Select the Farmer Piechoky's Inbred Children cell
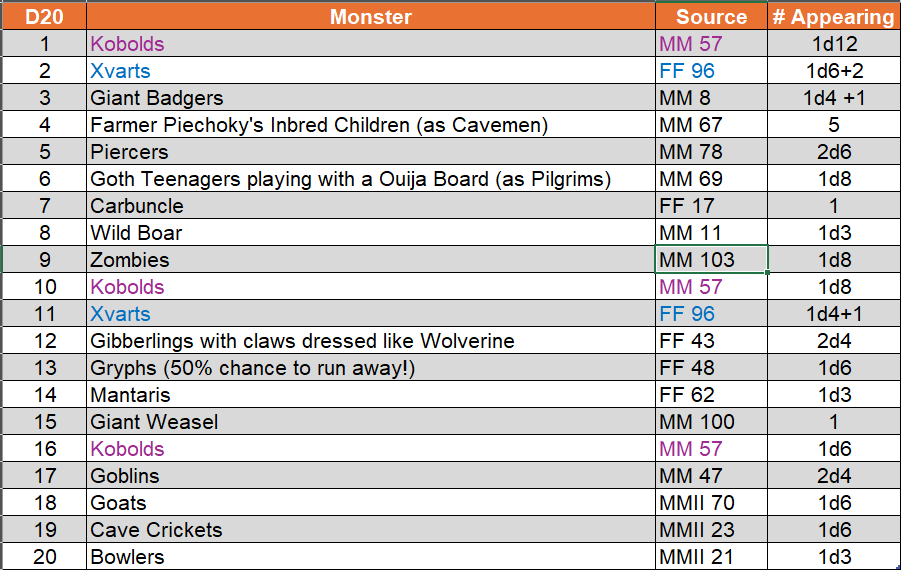Image resolution: width=901 pixels, height=570 pixels. 371,125
